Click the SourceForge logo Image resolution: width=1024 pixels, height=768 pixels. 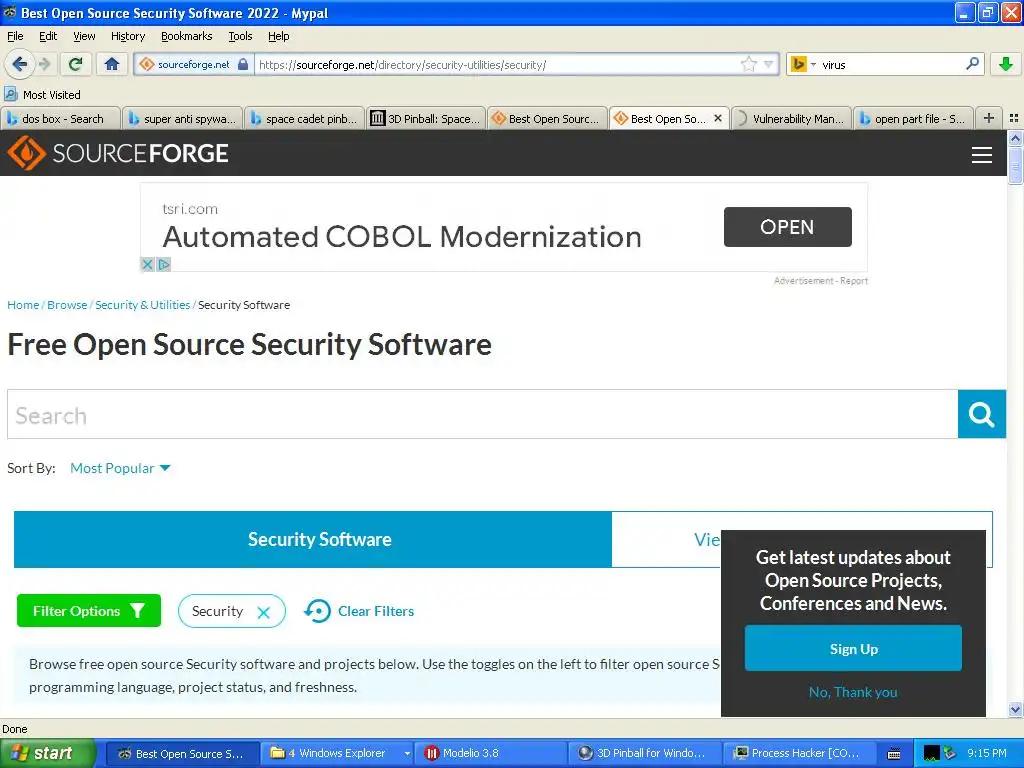[118, 153]
